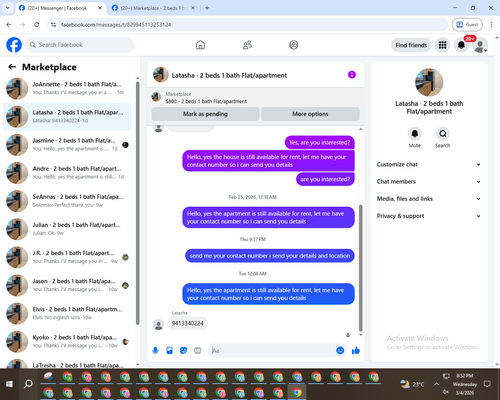Screen dimensions: 500x400
Task: Go back with browser back arrow
Action: (9, 25)
